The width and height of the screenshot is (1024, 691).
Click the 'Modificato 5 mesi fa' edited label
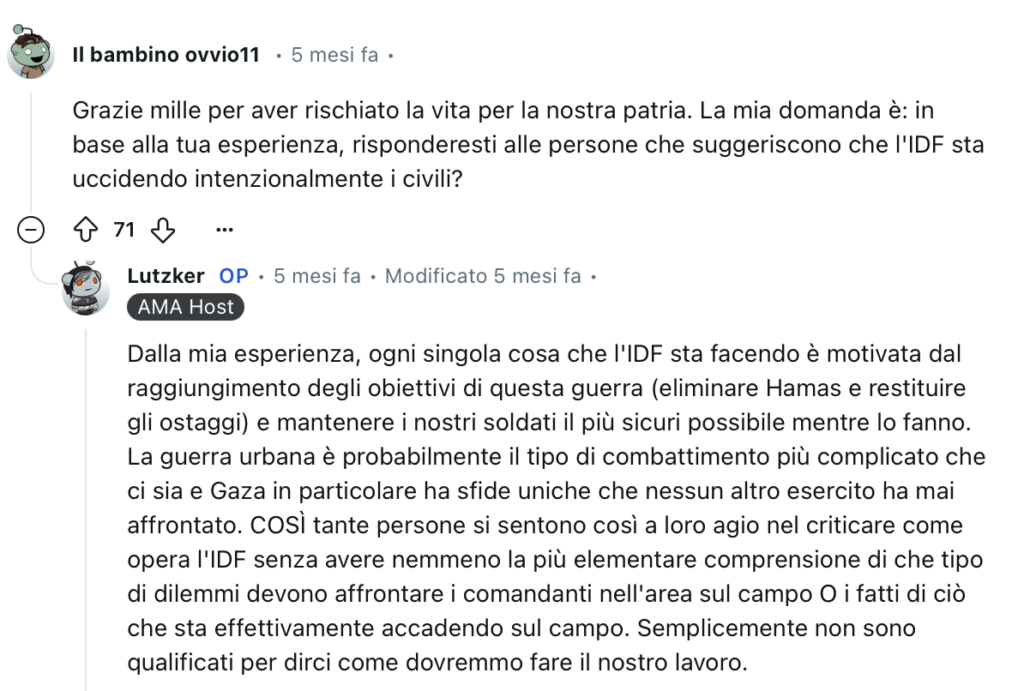coord(482,276)
